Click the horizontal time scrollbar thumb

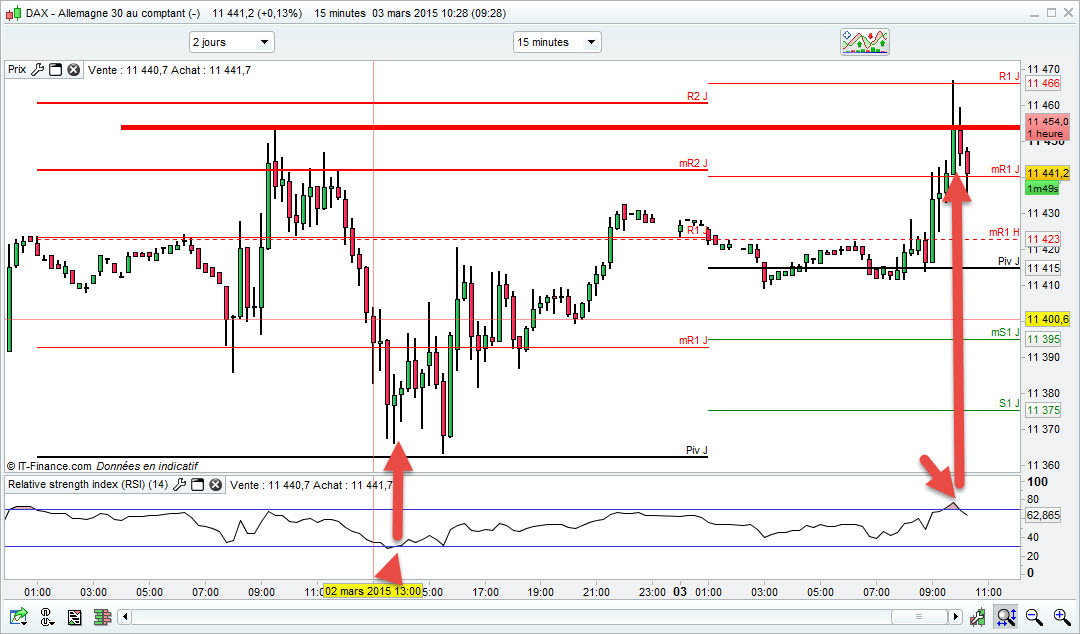pos(919,616)
